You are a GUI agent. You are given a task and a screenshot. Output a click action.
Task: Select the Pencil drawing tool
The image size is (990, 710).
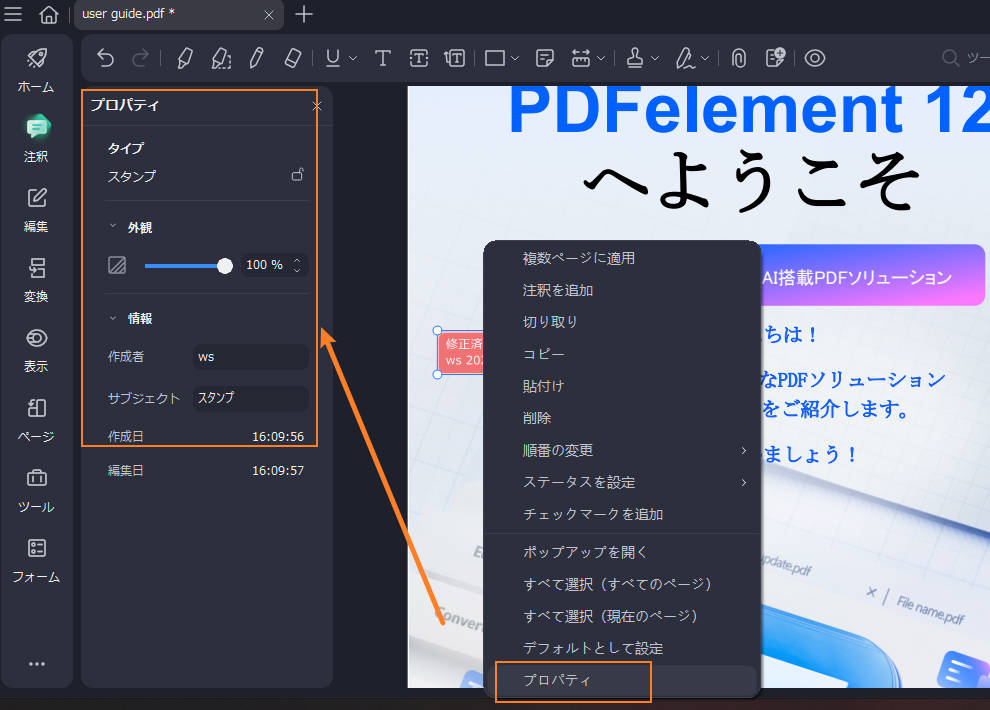pyautogui.click(x=257, y=58)
